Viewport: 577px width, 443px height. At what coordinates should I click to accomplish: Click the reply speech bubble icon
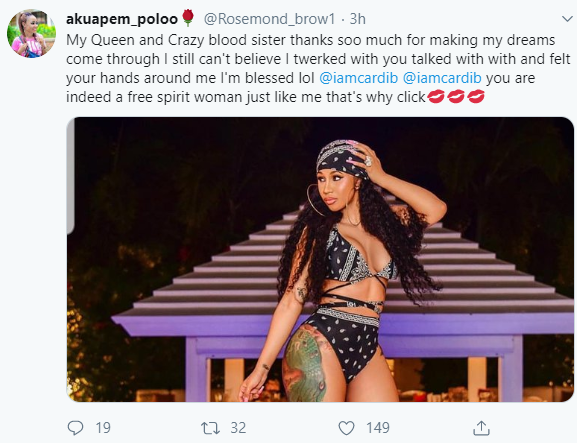click(75, 428)
